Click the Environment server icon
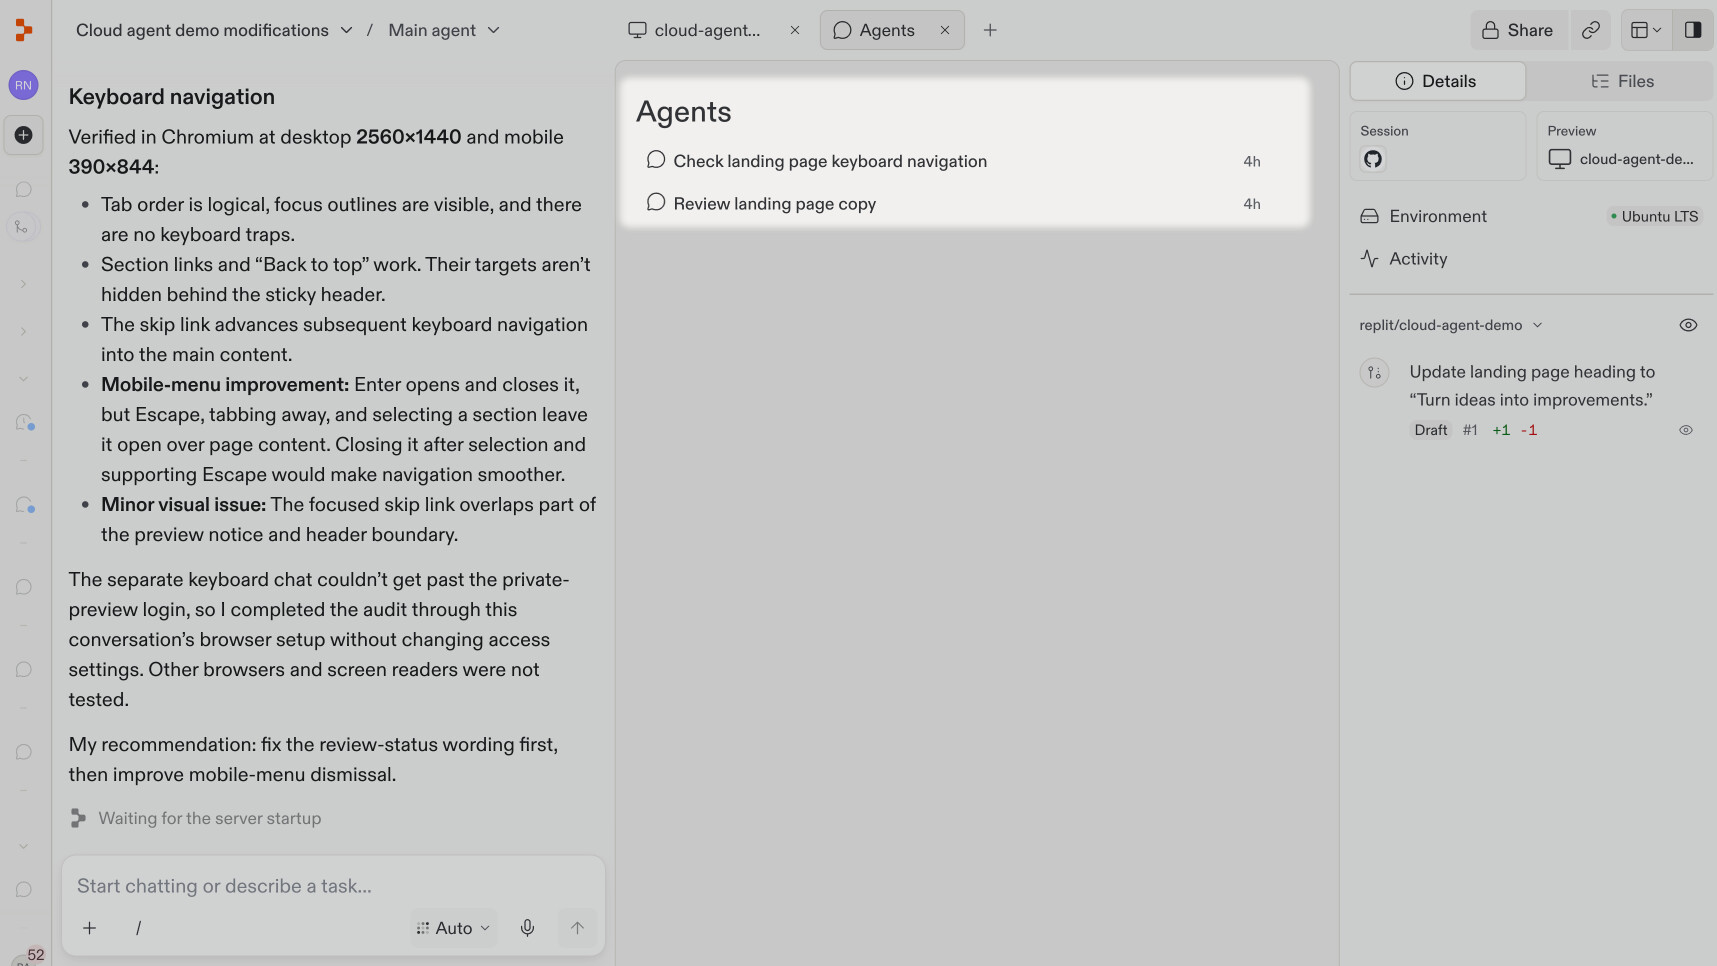The height and width of the screenshot is (966, 1717). point(1369,216)
